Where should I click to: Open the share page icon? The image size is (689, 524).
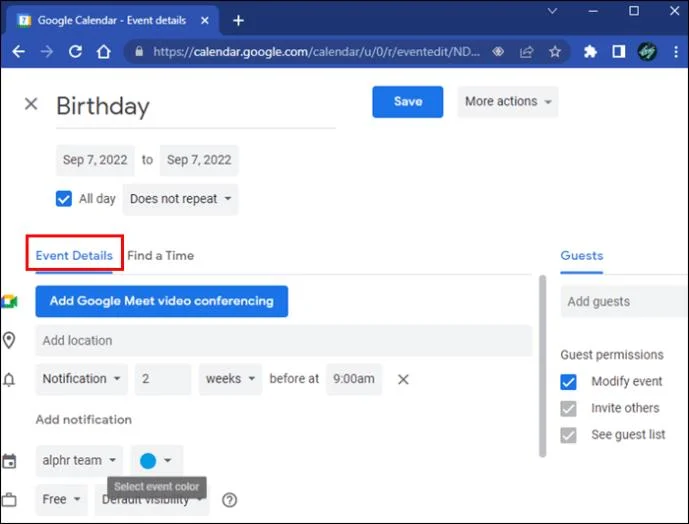(526, 52)
